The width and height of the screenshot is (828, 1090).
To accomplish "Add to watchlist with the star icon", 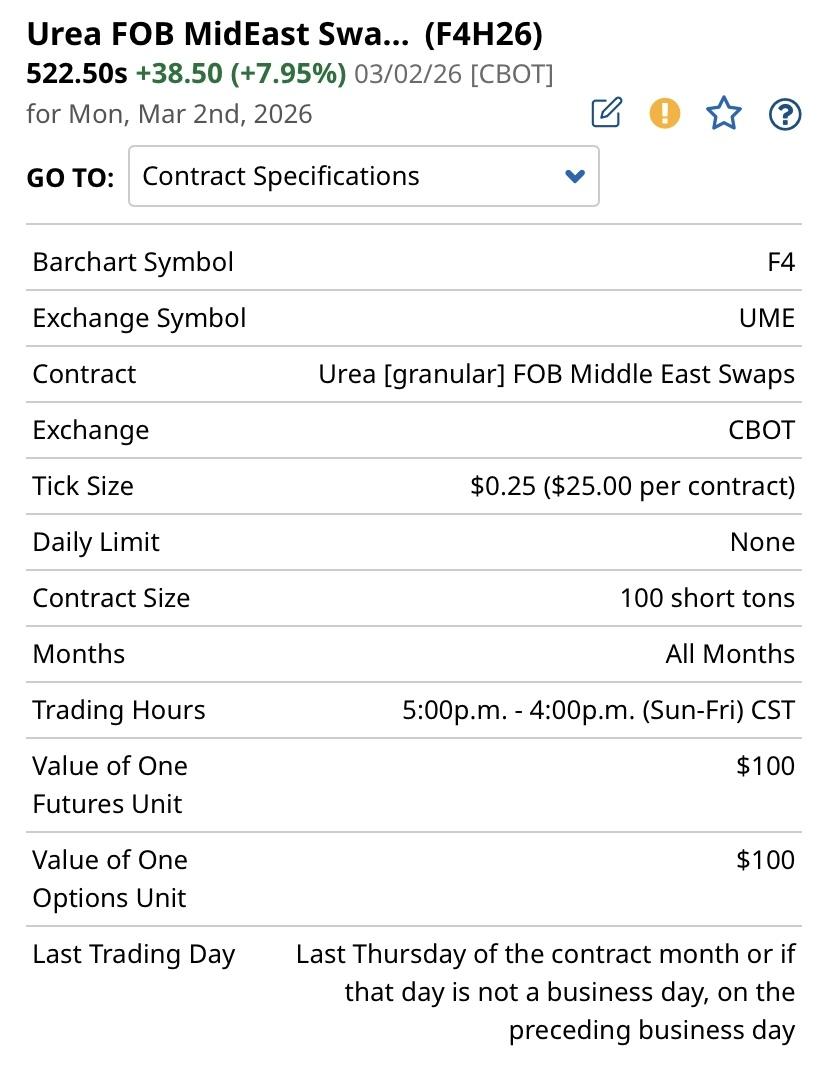I will pos(723,114).
